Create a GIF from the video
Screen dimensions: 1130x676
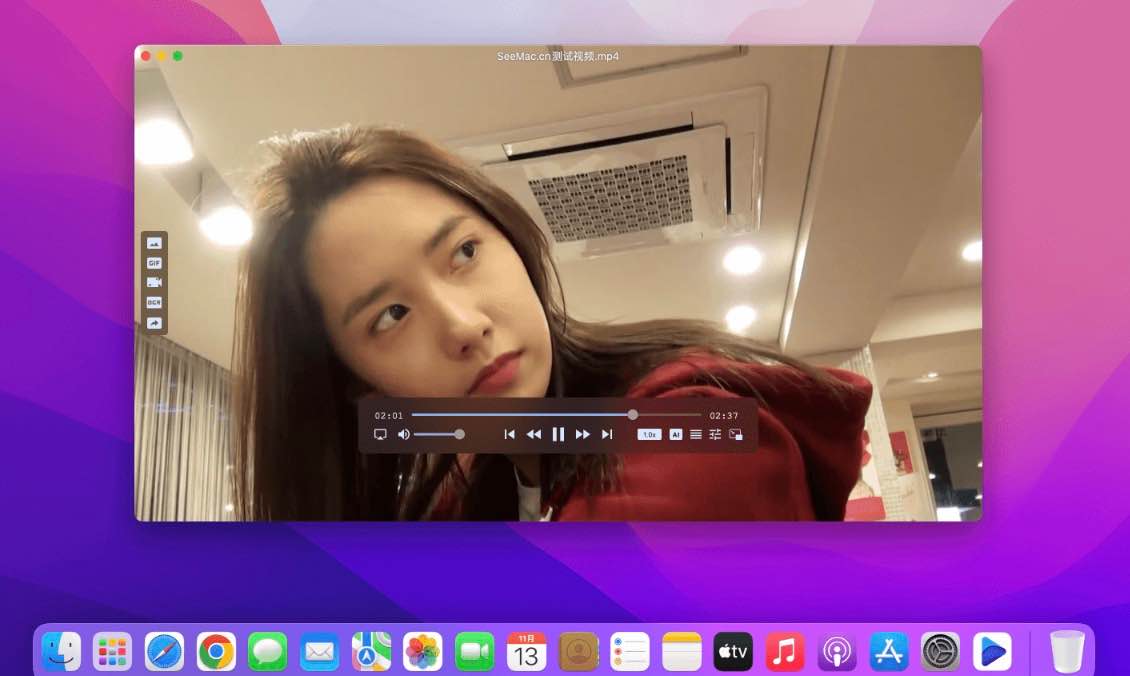click(154, 263)
